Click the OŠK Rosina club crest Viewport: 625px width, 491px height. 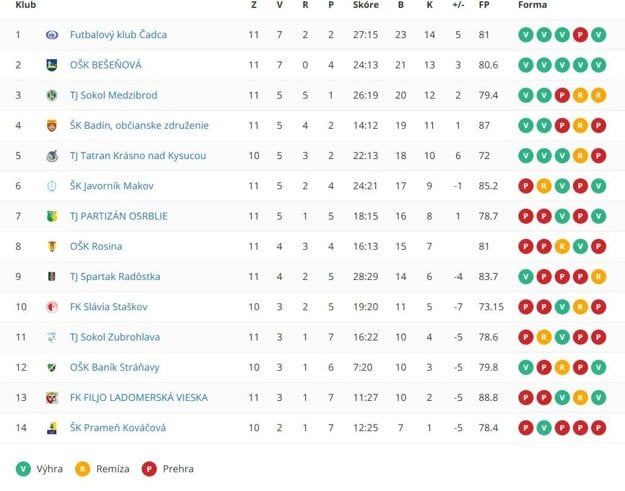pyautogui.click(x=52, y=246)
